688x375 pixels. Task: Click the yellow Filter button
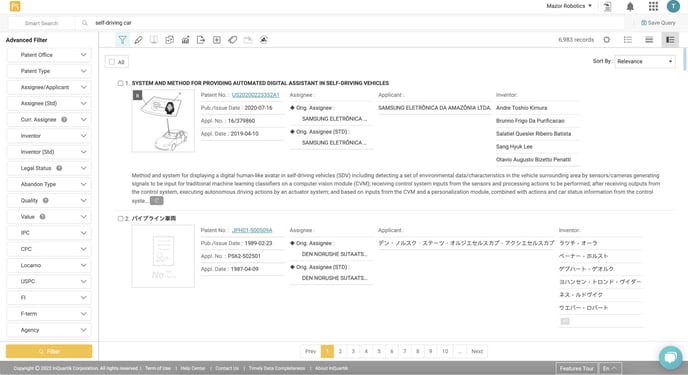(49, 351)
